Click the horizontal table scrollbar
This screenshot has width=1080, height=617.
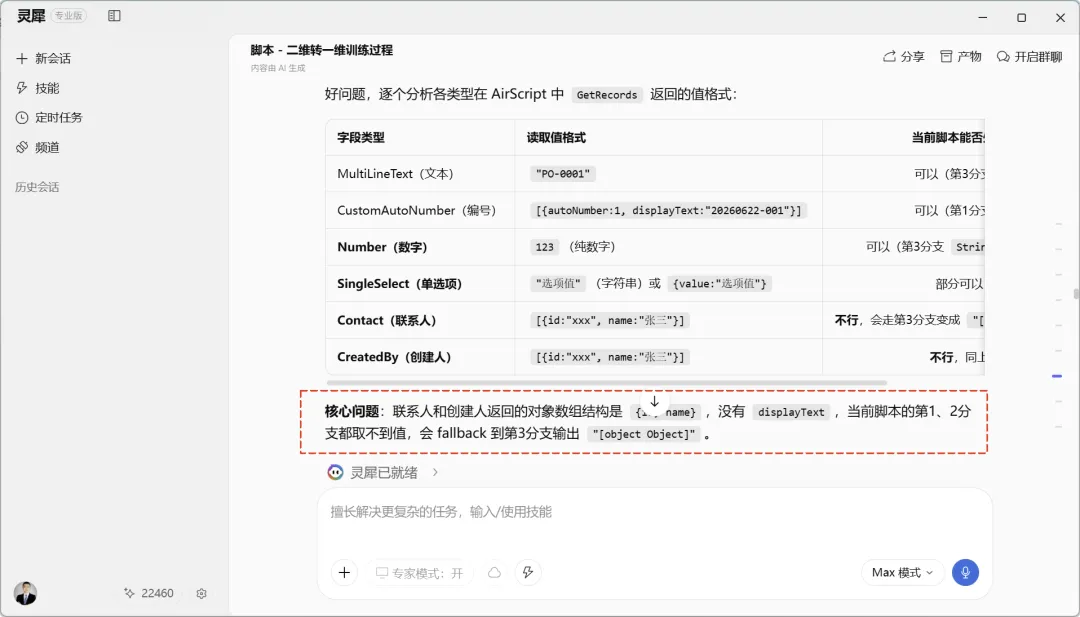point(607,382)
